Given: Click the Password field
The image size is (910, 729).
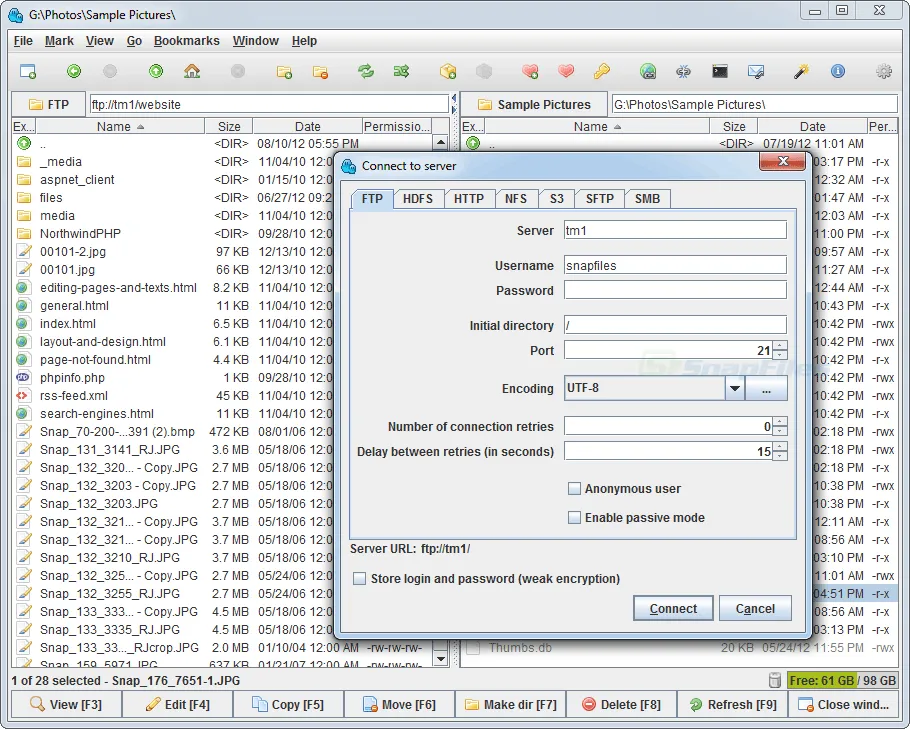Looking at the screenshot, I should 675,290.
